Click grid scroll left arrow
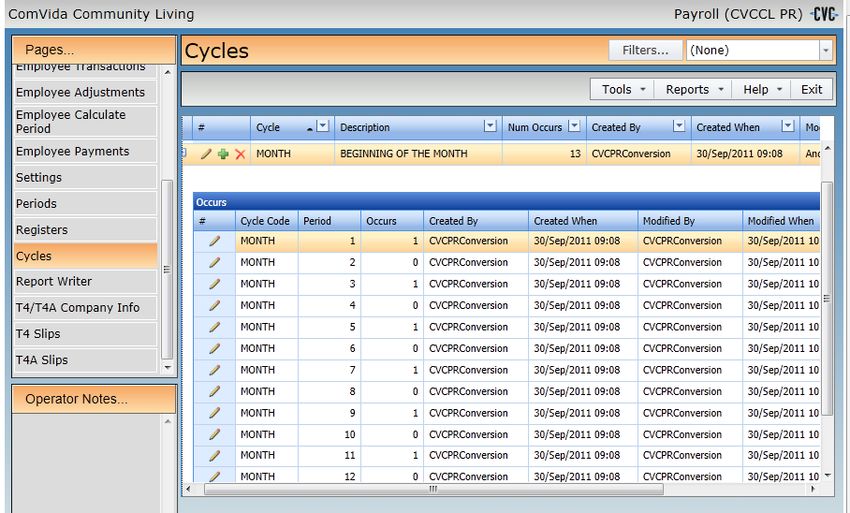 point(188,489)
